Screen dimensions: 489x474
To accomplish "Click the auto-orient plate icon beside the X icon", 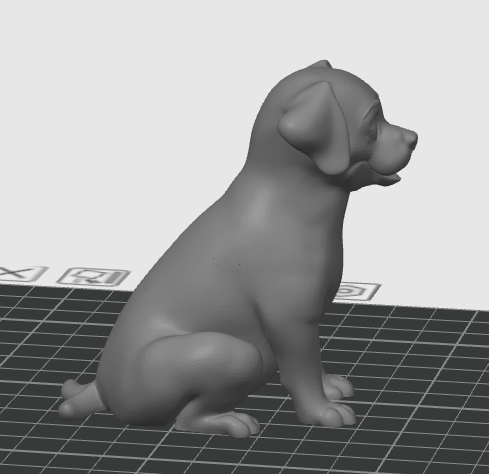I will click(x=93, y=277).
